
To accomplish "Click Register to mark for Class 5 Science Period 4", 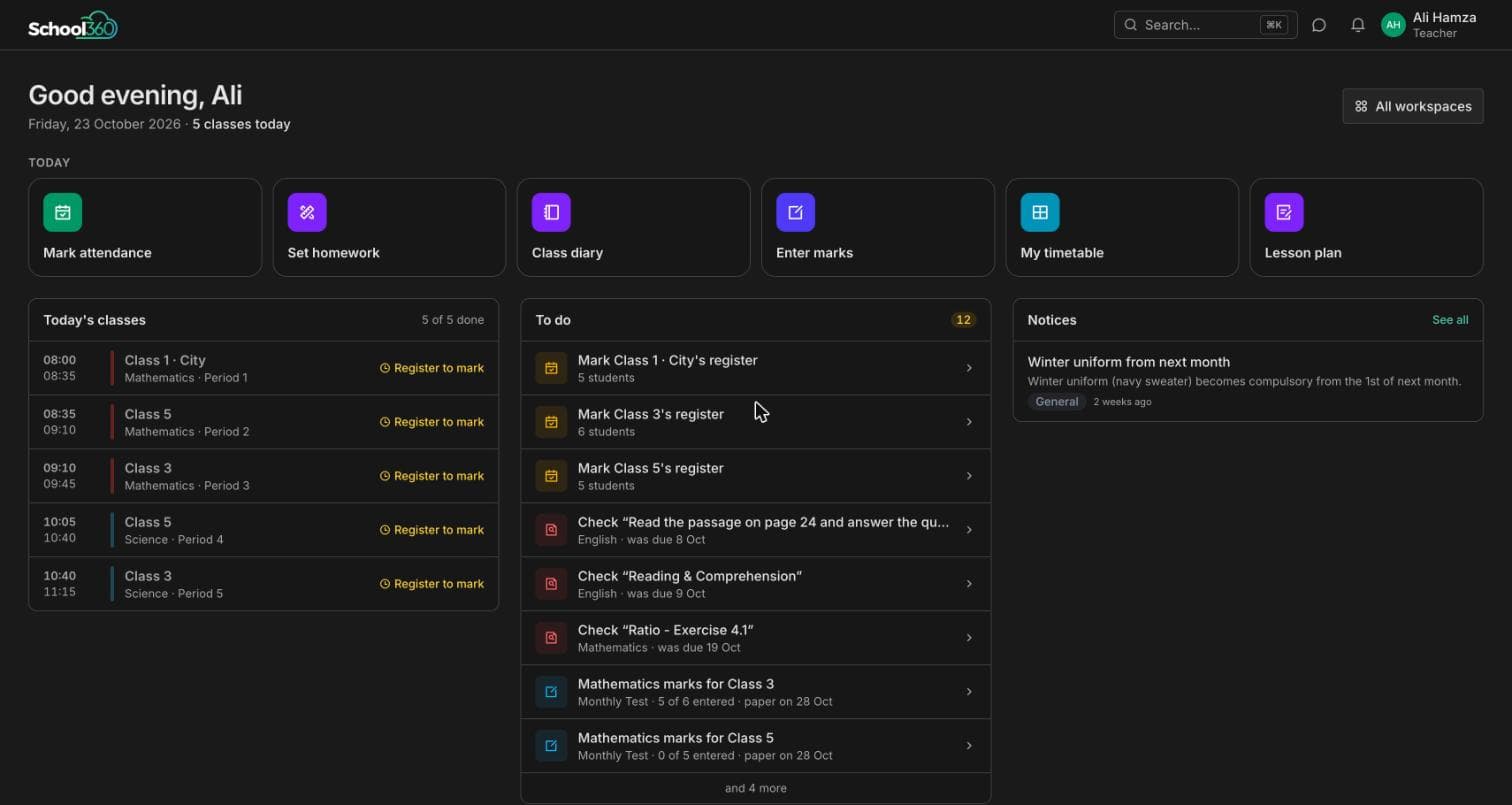I will coord(432,530).
